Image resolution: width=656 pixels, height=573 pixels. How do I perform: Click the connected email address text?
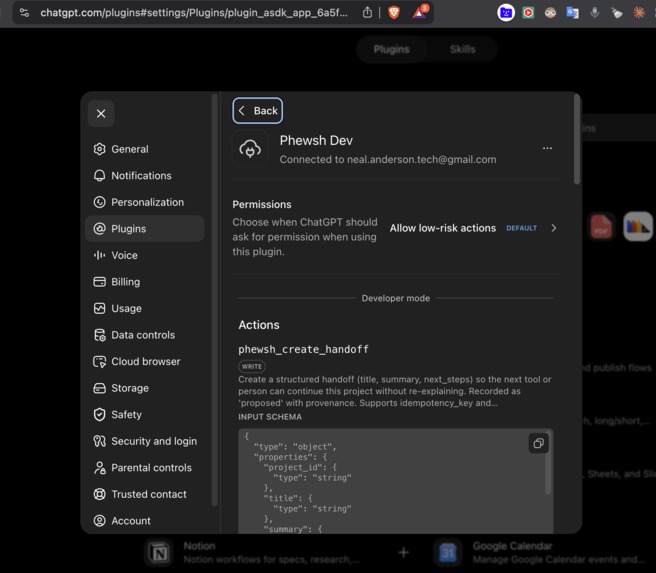pos(422,160)
